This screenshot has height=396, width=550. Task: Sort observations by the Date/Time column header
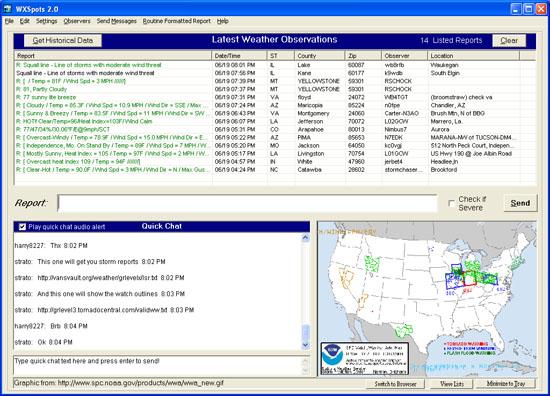click(240, 56)
